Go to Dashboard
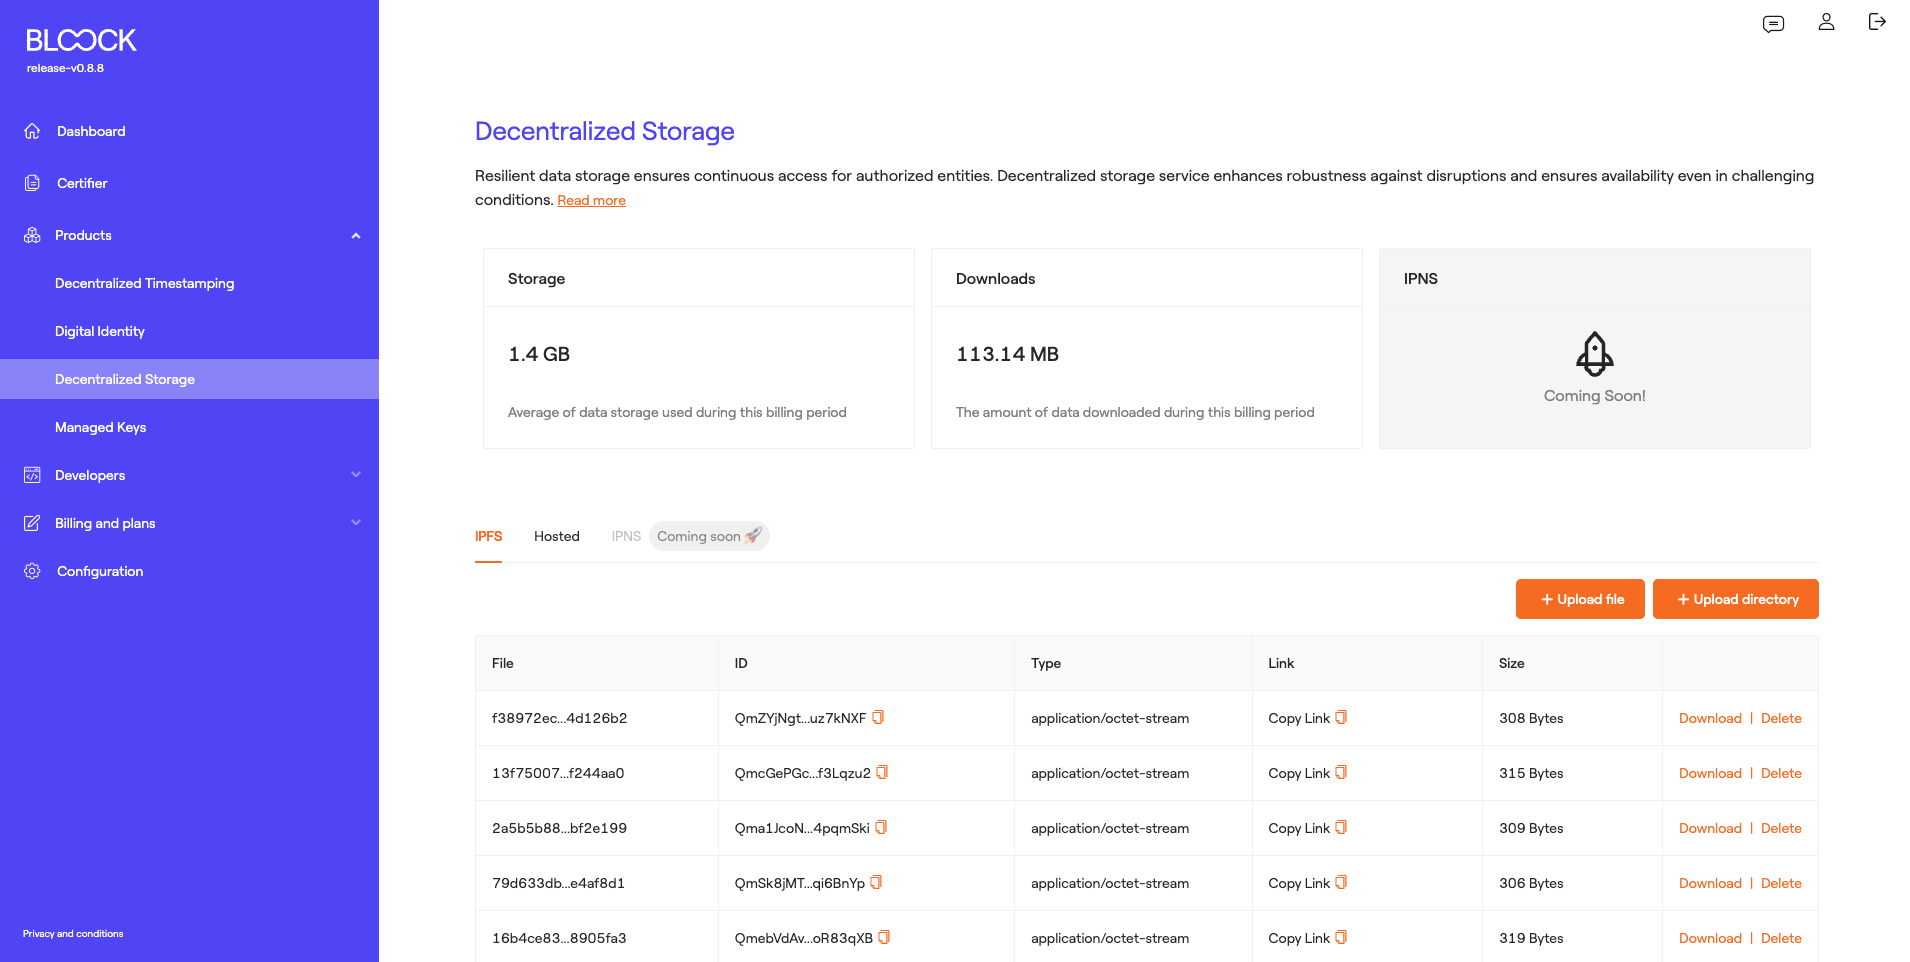Screen dimensions: 1910x962 pyautogui.click(x=91, y=131)
